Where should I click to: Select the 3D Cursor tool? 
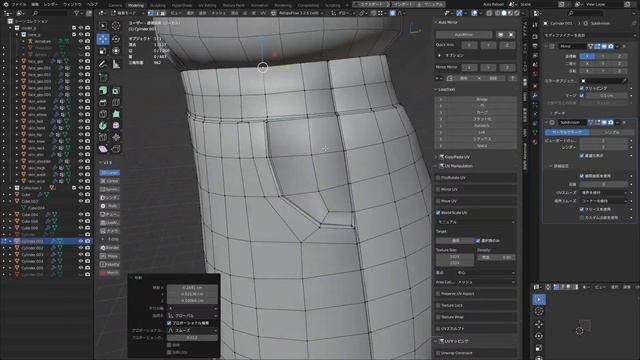coord(116,26)
